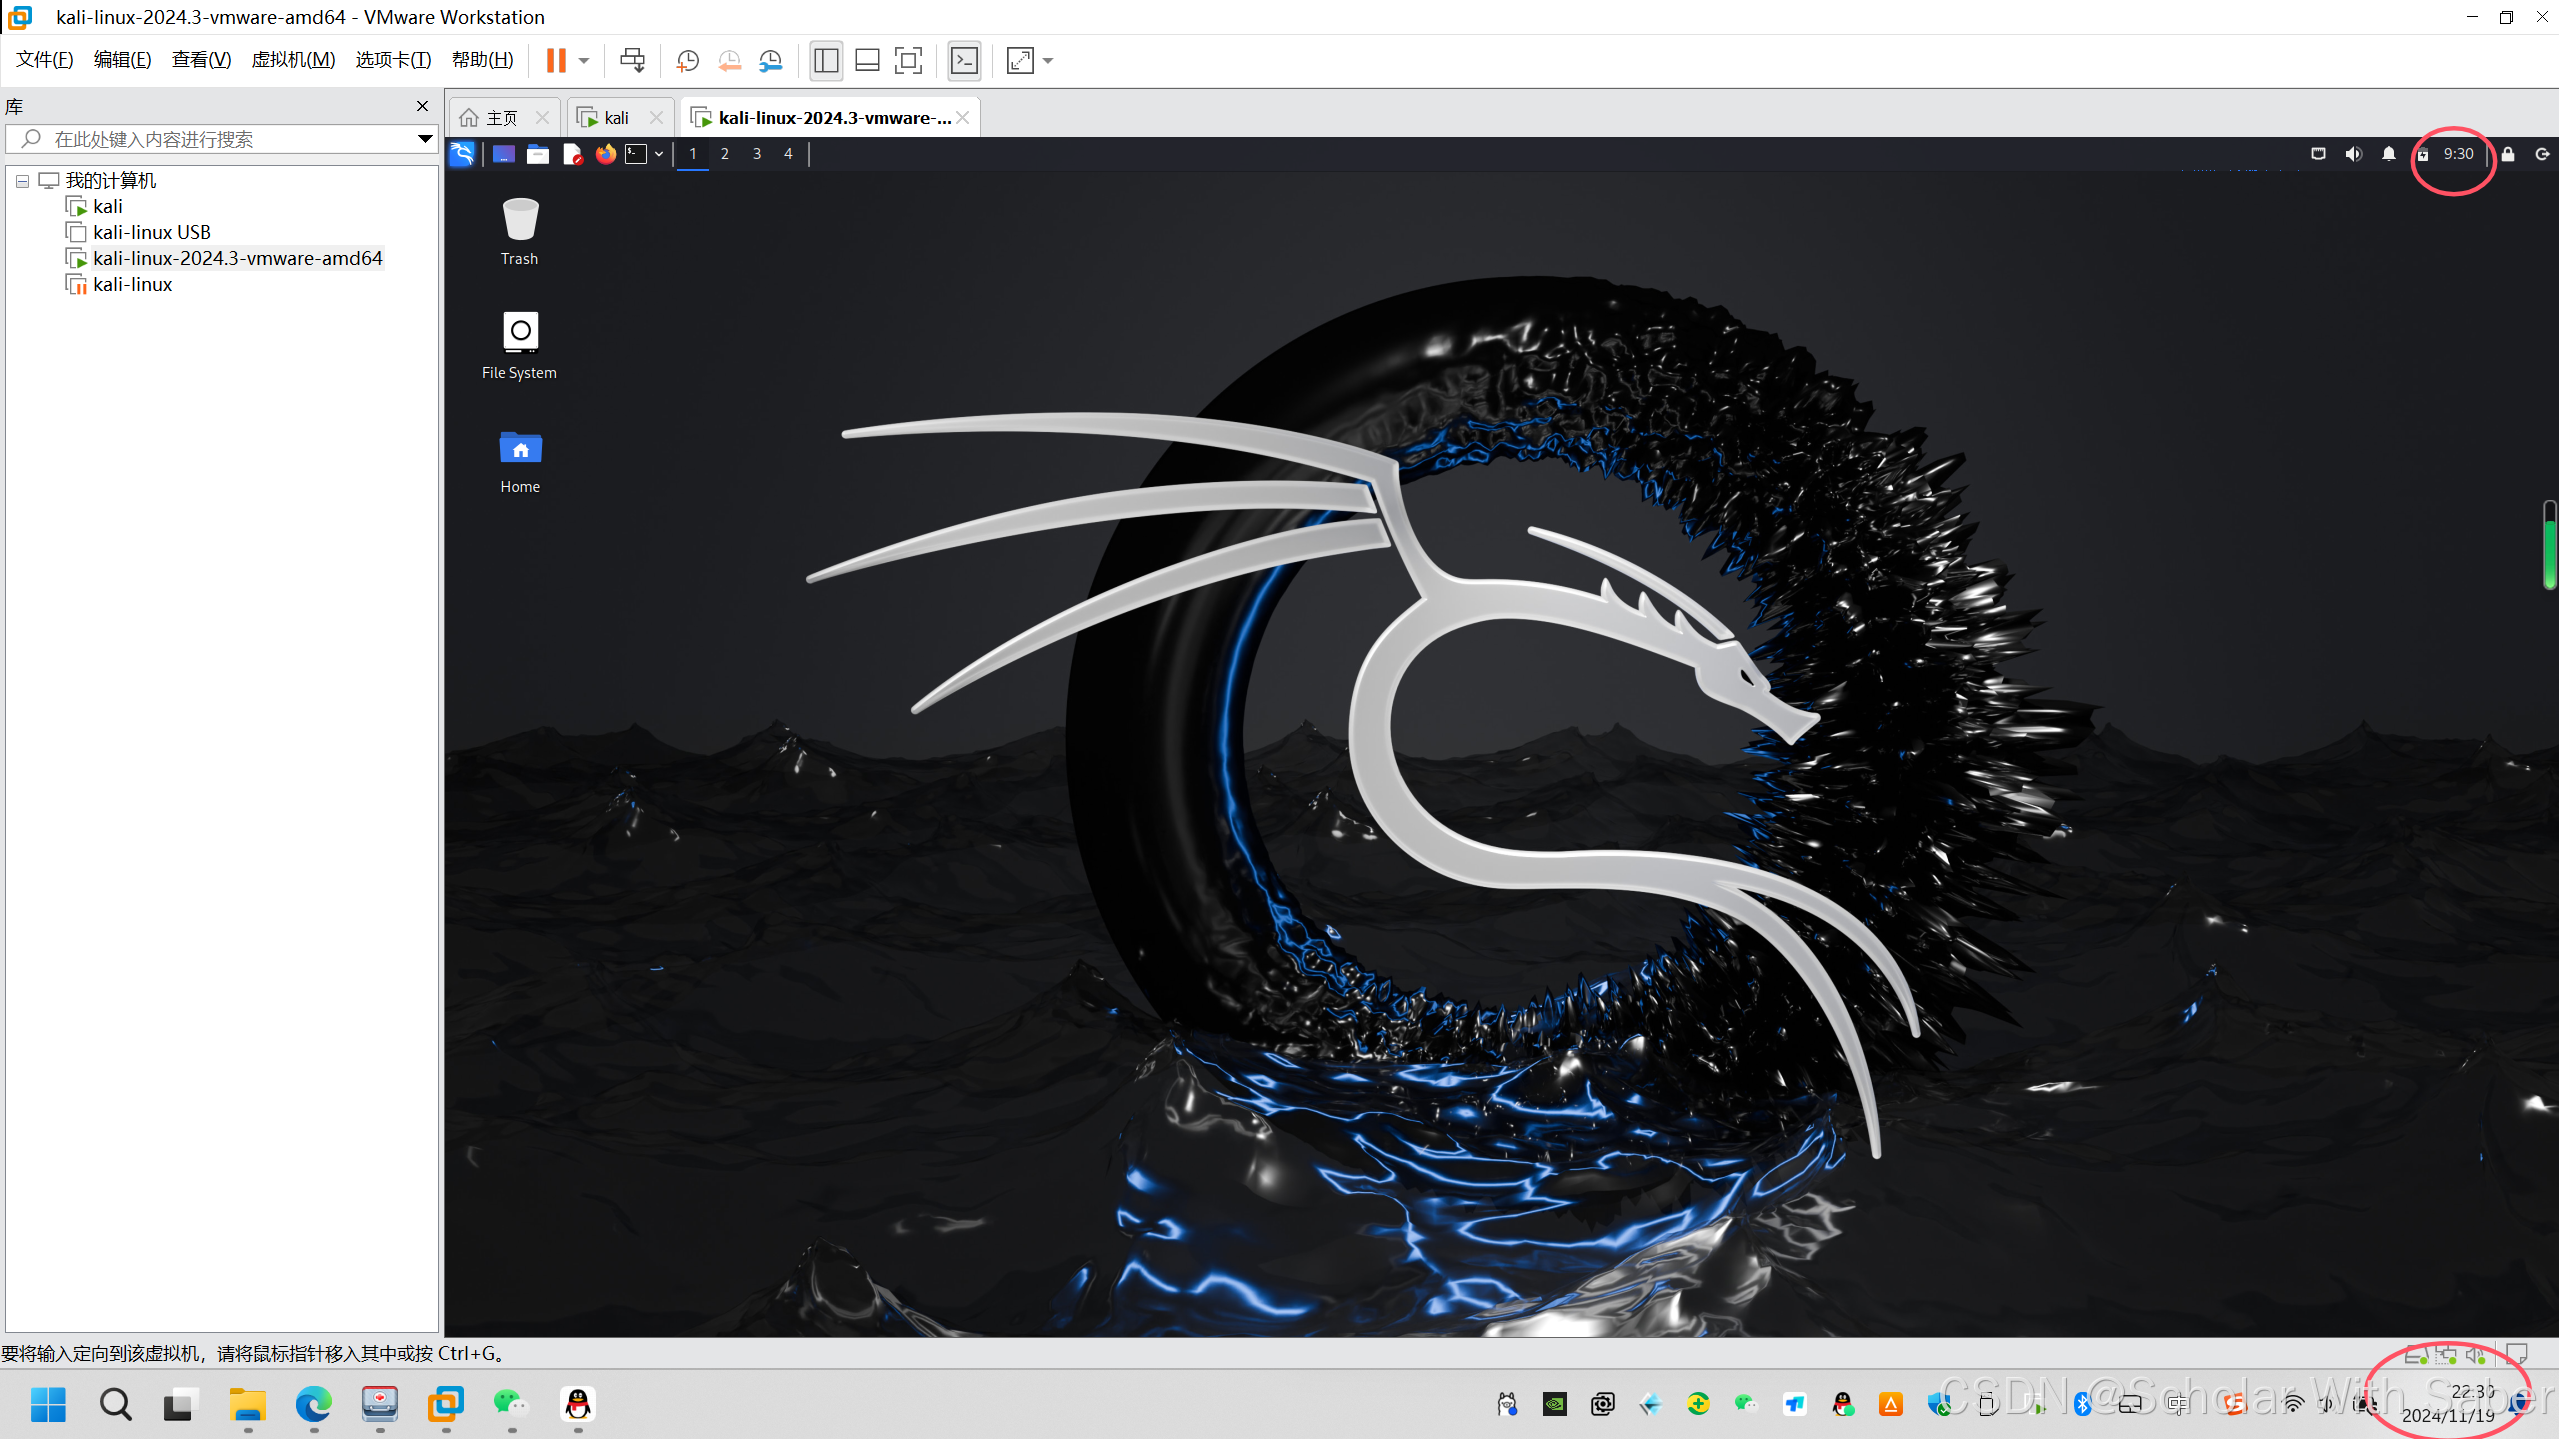
Task: Toggle the thumbnail bar view button
Action: click(x=867, y=61)
